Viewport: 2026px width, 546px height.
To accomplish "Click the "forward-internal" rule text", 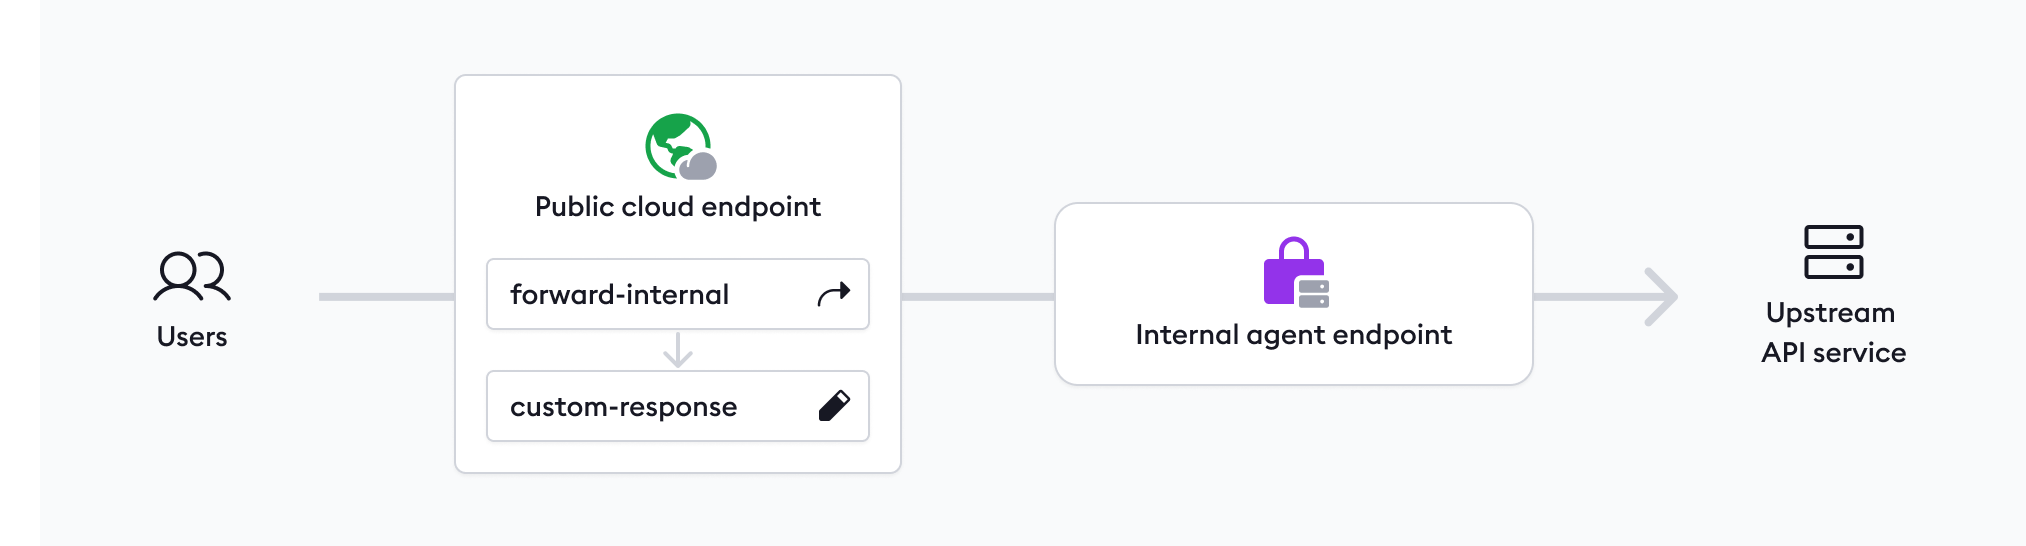I will (619, 295).
